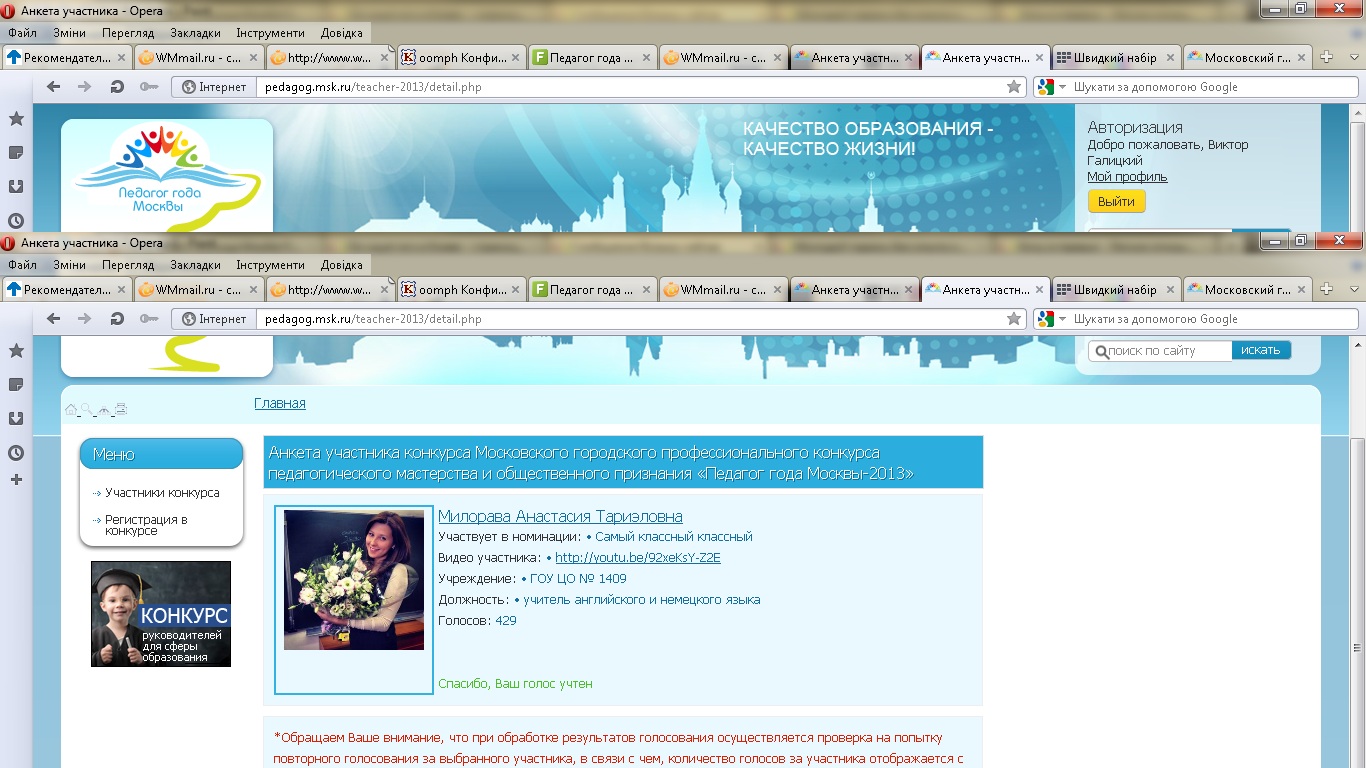
Task: Switch to Педагог года tab in front window
Action: point(592,290)
